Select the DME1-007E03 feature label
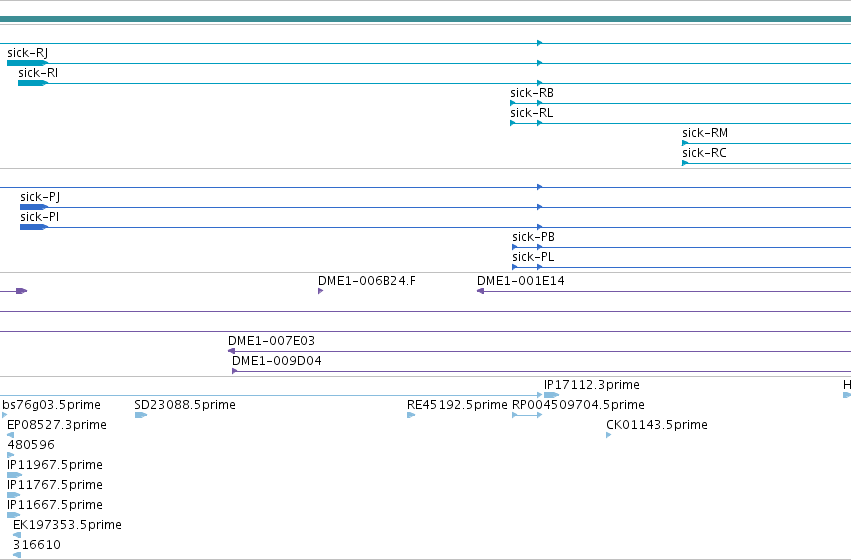Viewport: 851px width, 560px height. (271, 341)
